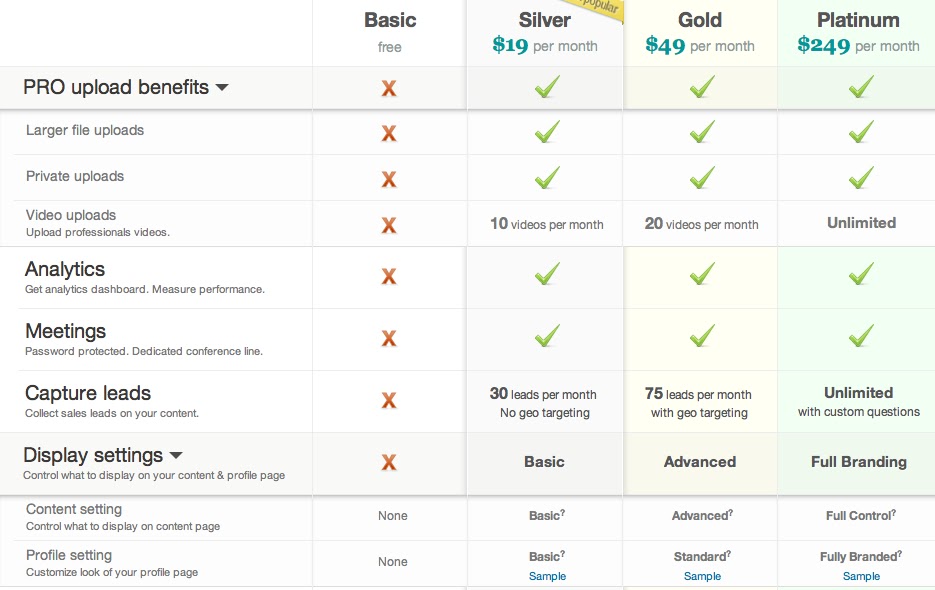Collapse the PRO upload benefits section
Screen dimensions: 935x590
coord(222,88)
